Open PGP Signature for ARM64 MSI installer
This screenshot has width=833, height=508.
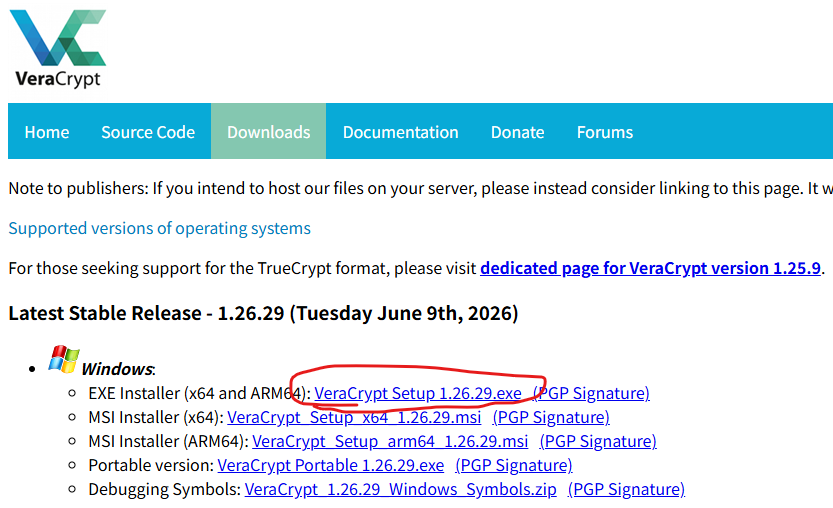pyautogui.click(x=598, y=441)
